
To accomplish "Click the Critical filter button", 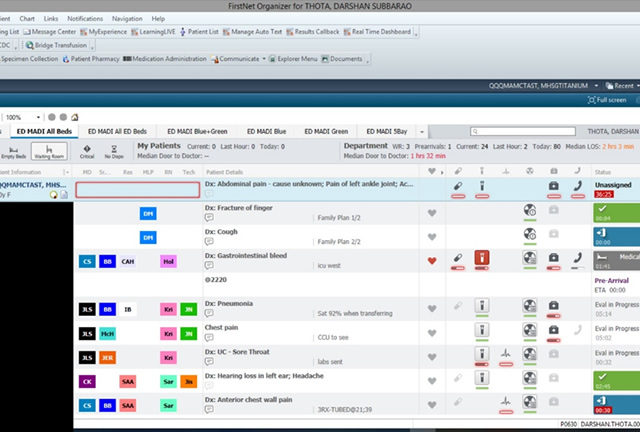I will pyautogui.click(x=87, y=151).
